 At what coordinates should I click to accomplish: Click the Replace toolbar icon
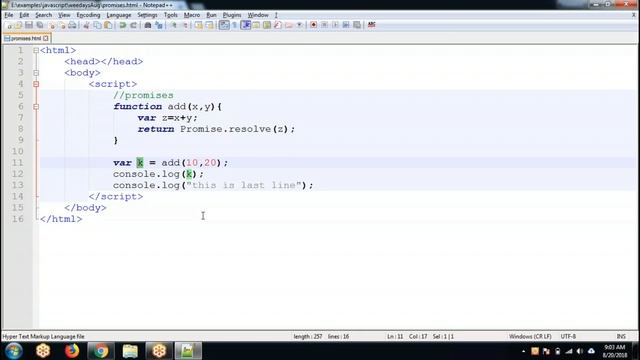tap(159, 25)
